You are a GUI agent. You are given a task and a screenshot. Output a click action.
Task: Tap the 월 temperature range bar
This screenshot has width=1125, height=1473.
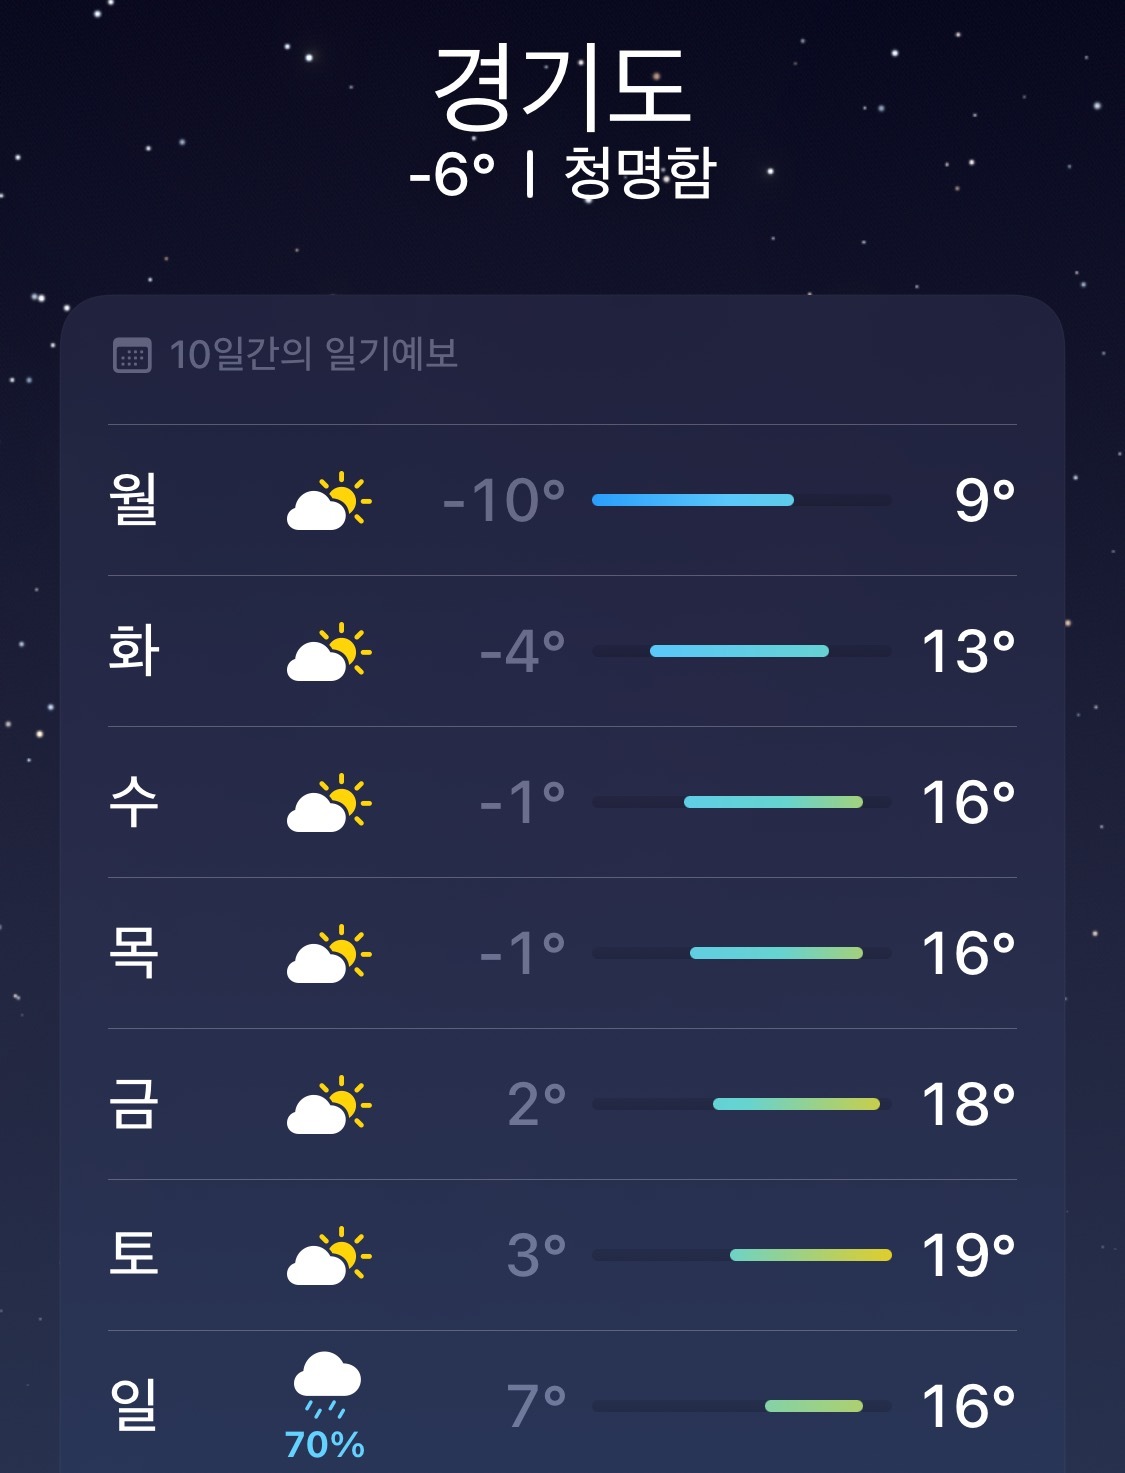741,500
